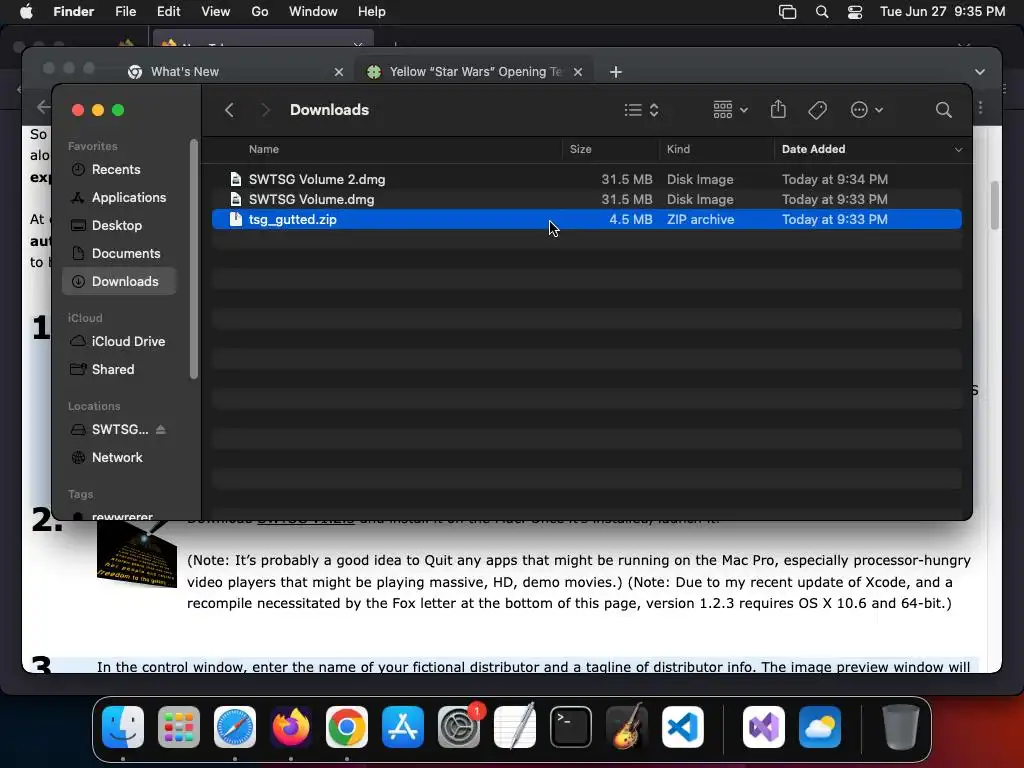Click the date and time in menu bar

[x=942, y=12]
